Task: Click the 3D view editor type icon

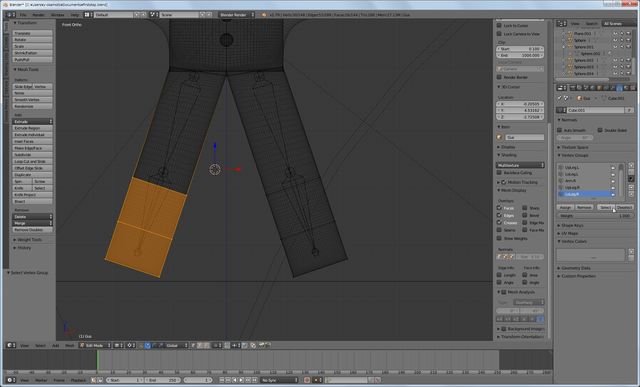Action: (x=11, y=345)
